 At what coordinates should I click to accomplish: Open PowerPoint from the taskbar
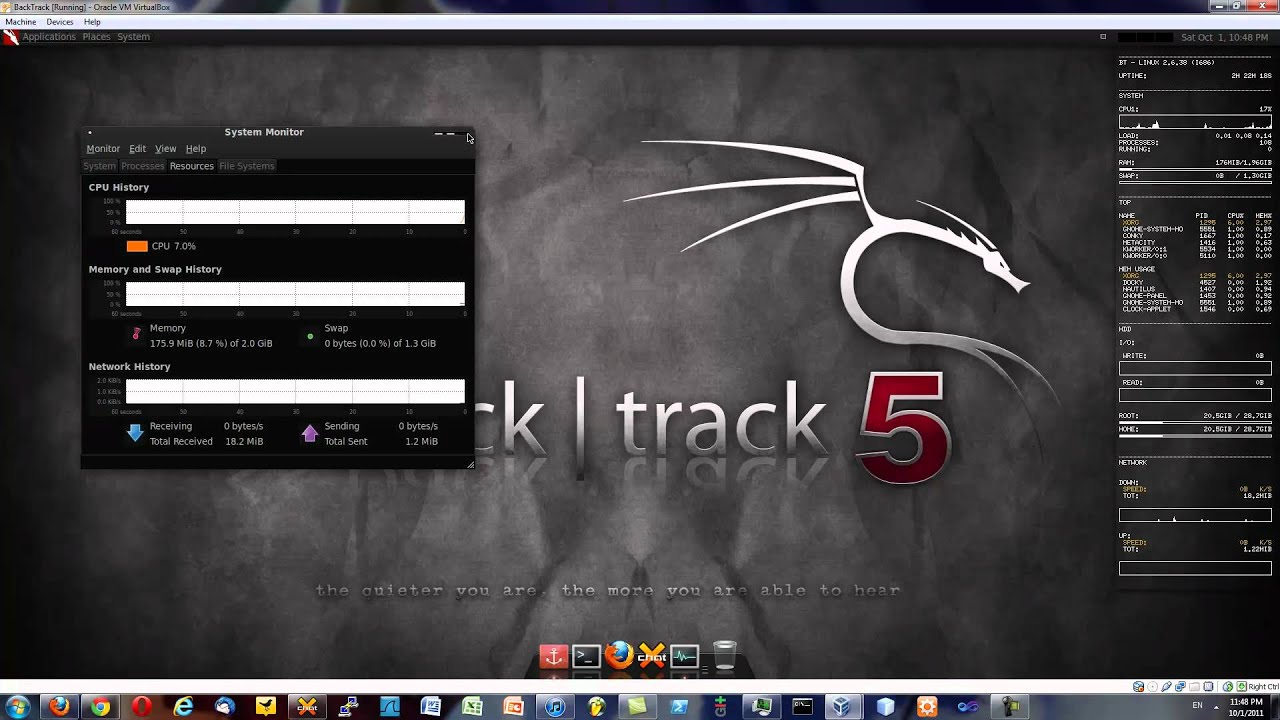pyautogui.click(x=513, y=707)
